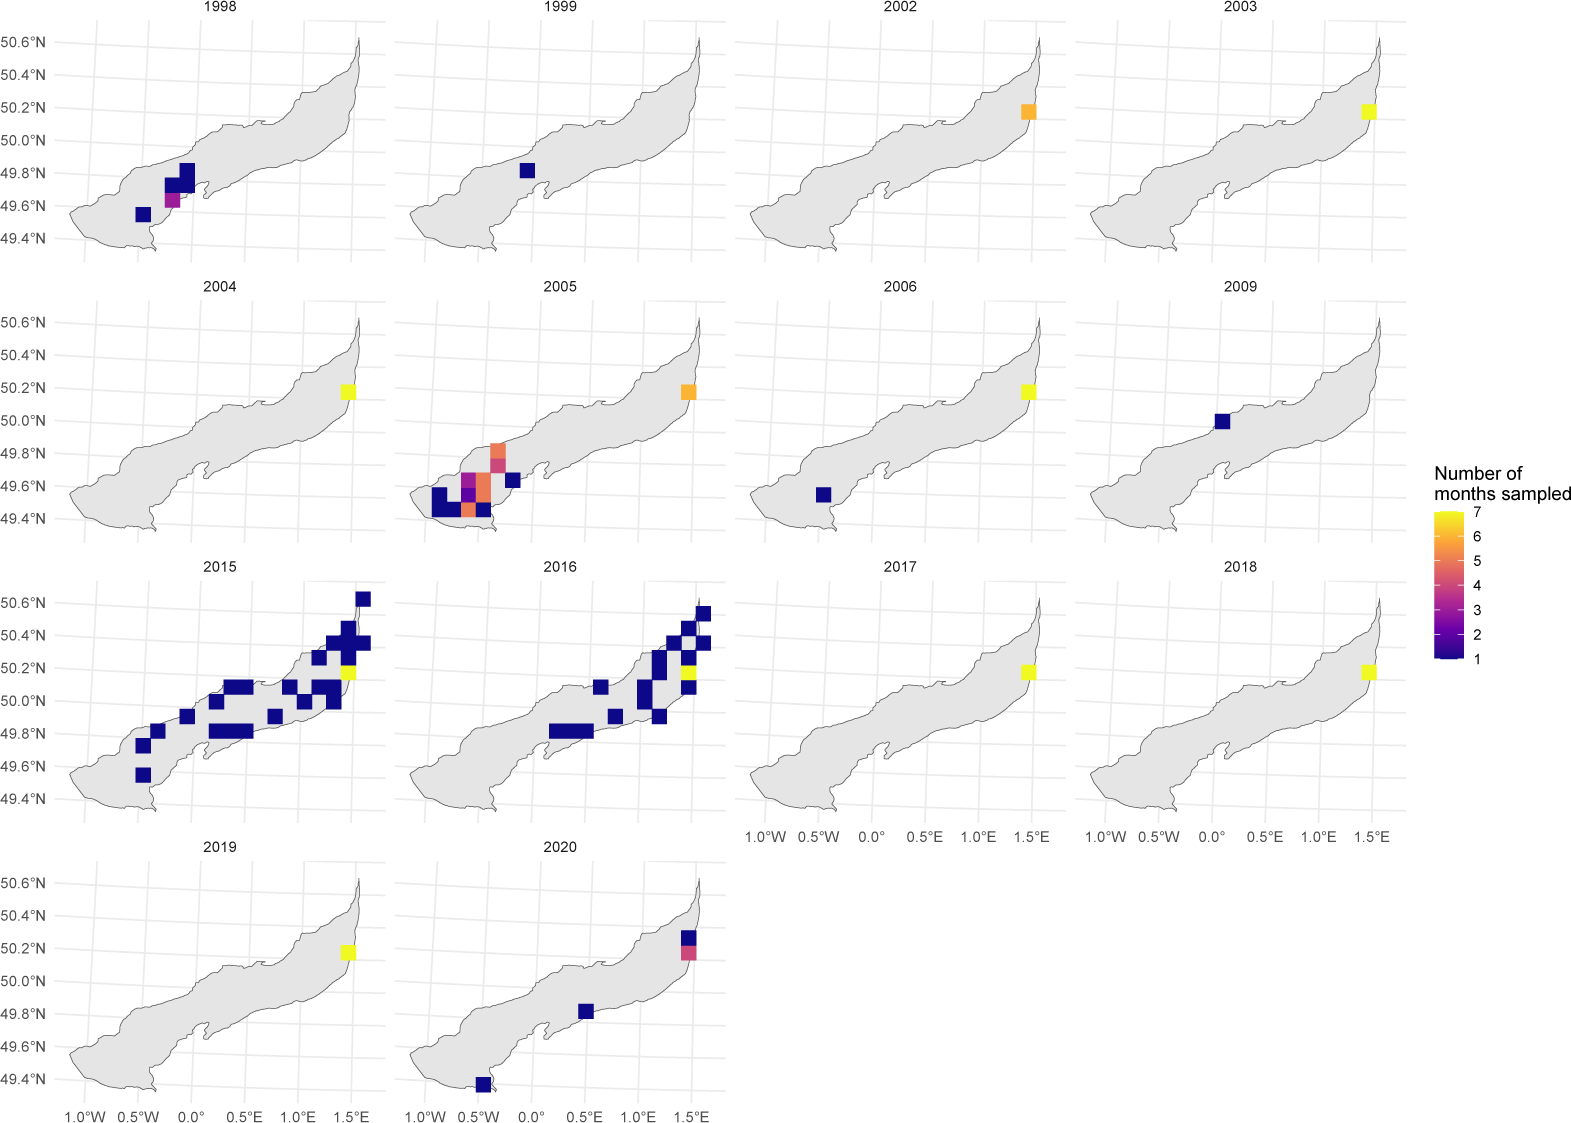Click the 'Number of months sampled' legend title
The height and width of the screenshot is (1123, 1571).
click(x=1502, y=483)
